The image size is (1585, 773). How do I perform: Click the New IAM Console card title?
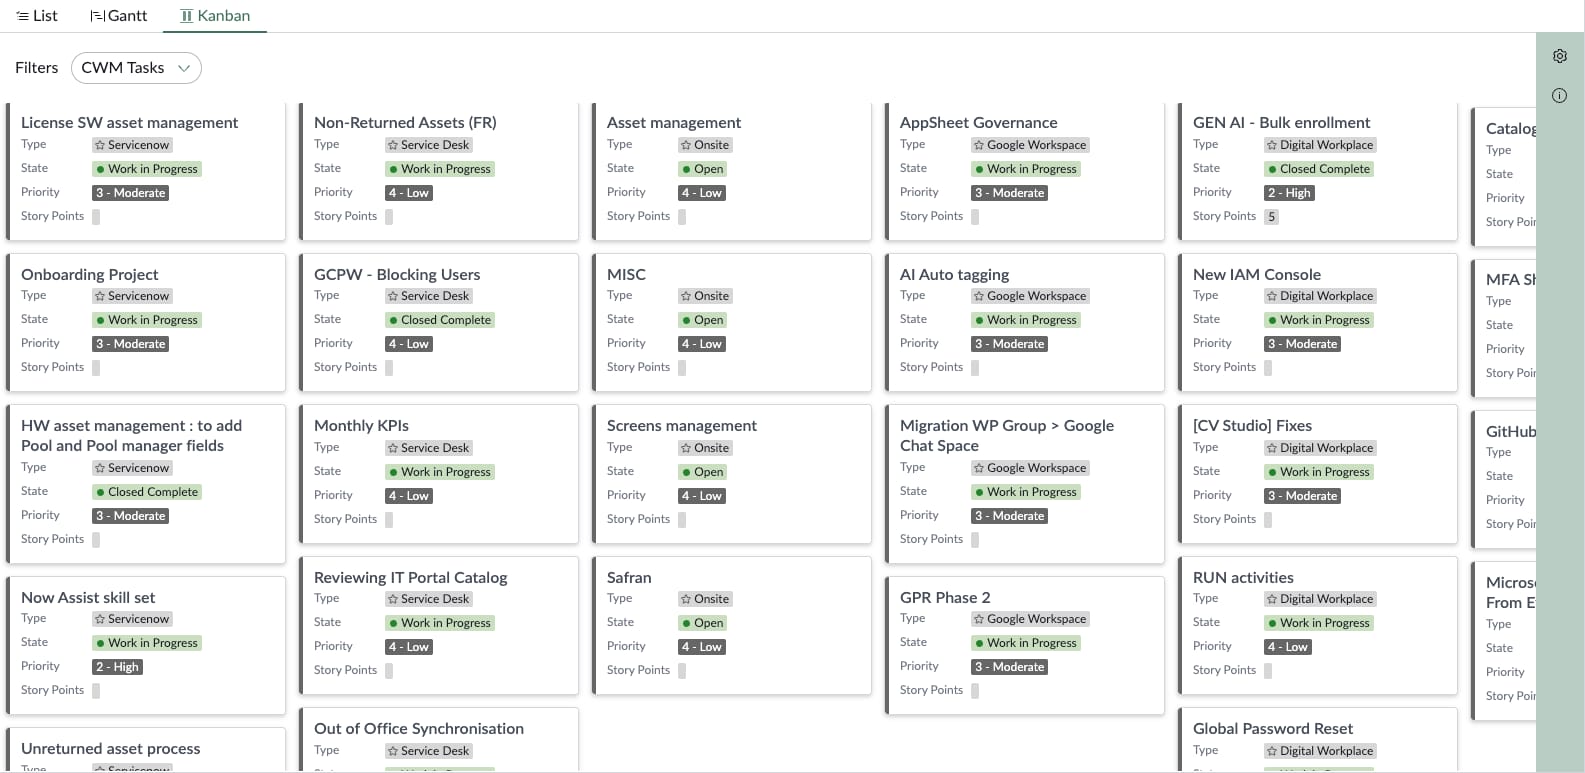[x=1257, y=274]
